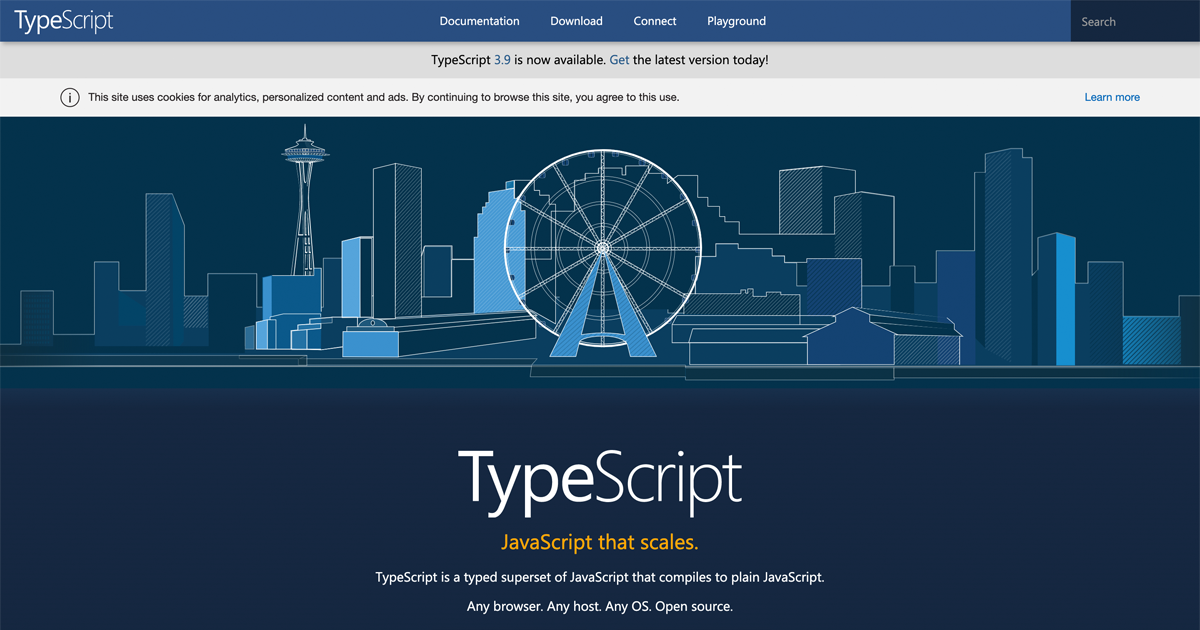Click the 'JavaScript that scales' tagline
This screenshot has height=630, width=1200.
tap(600, 541)
